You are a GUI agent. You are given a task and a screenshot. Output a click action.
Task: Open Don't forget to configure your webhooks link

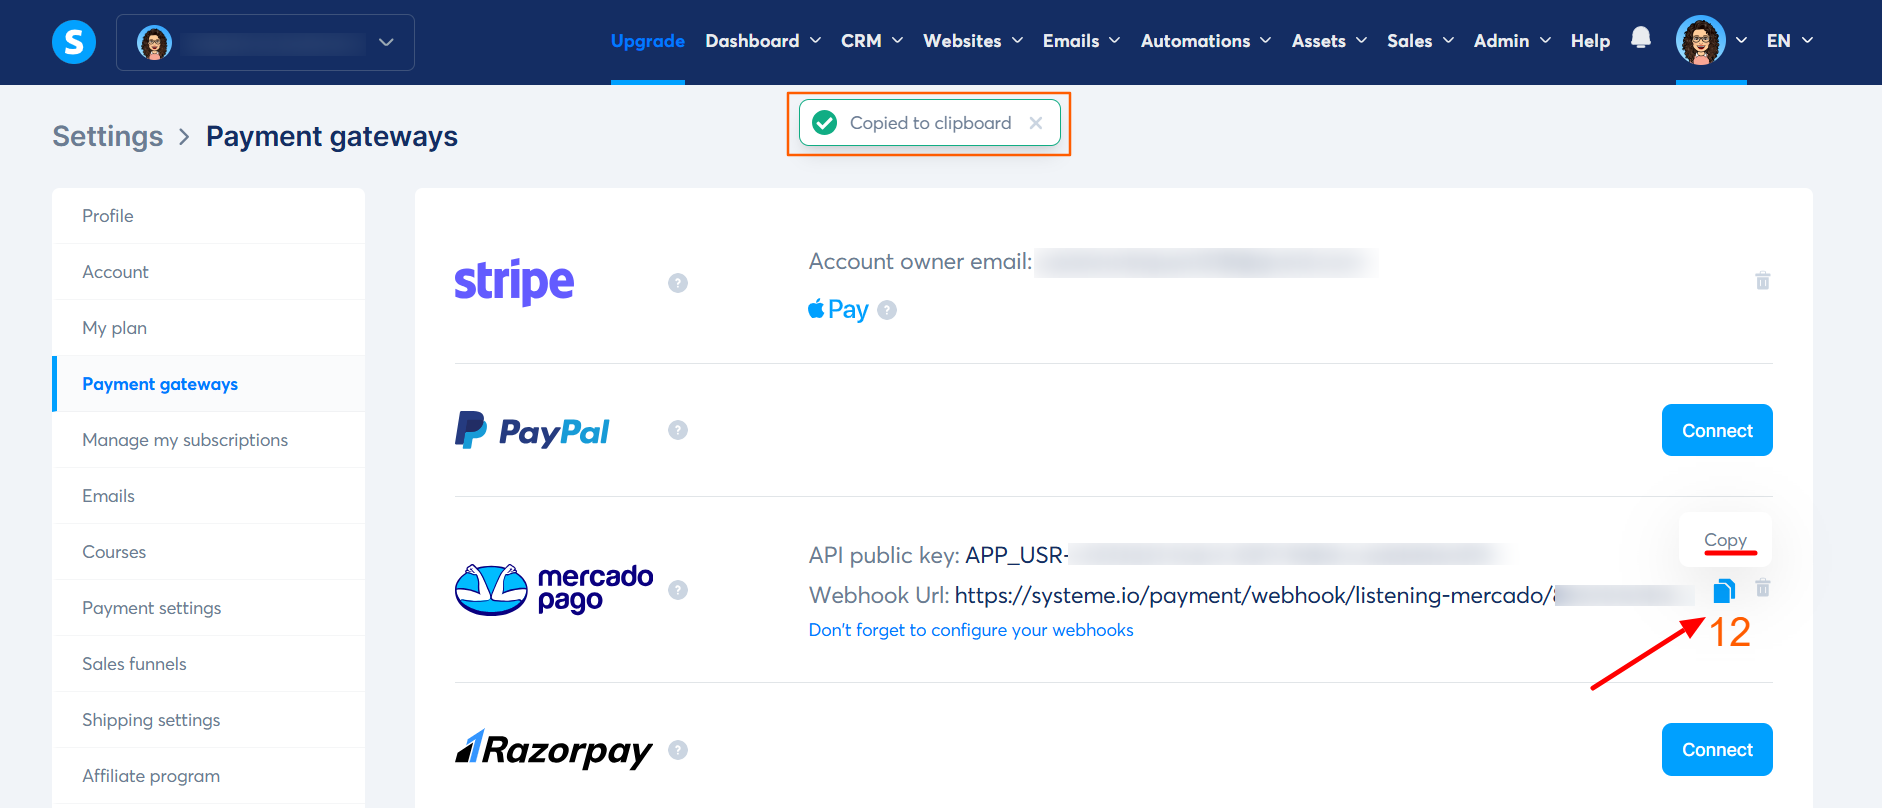pos(971,630)
